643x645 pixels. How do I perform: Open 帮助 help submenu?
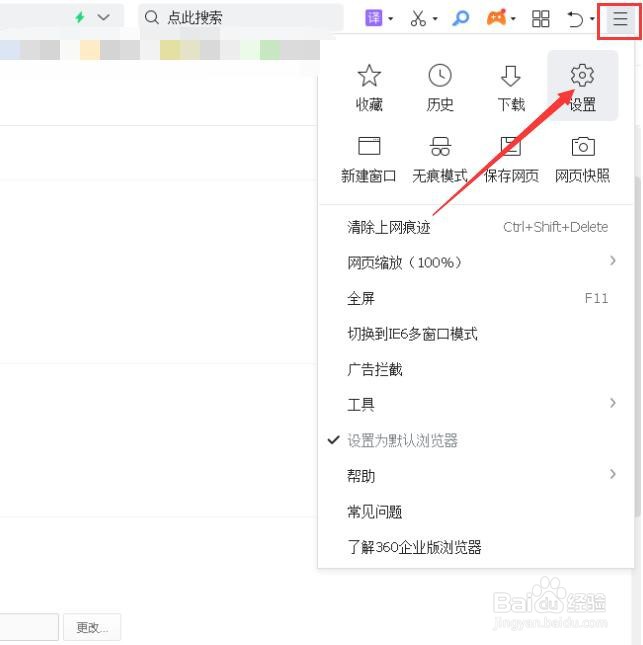coord(476,476)
